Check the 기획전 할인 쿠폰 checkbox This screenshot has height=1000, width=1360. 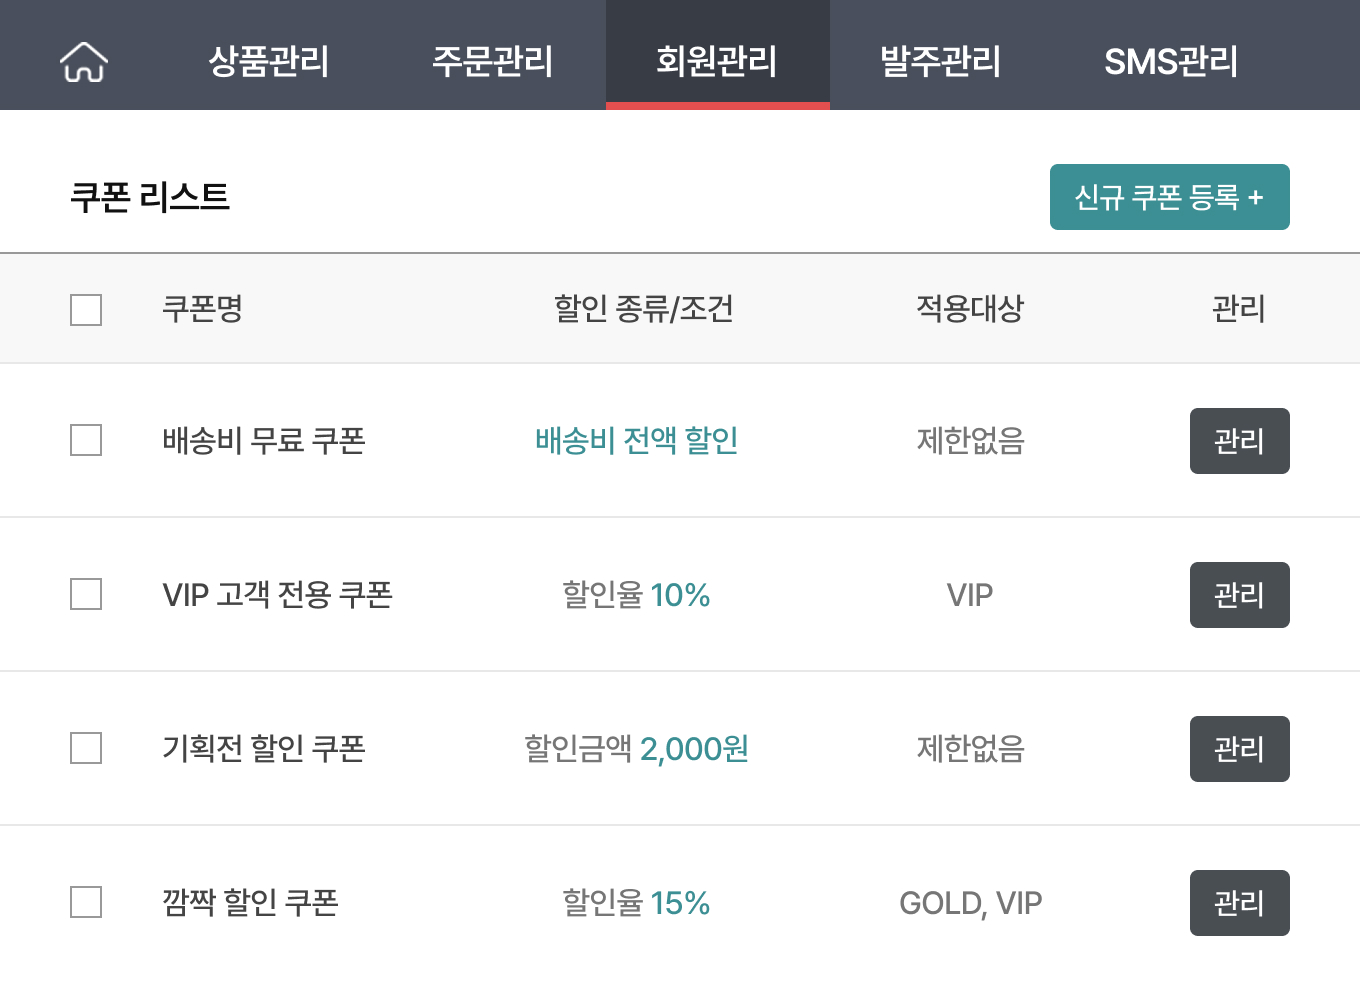86,748
